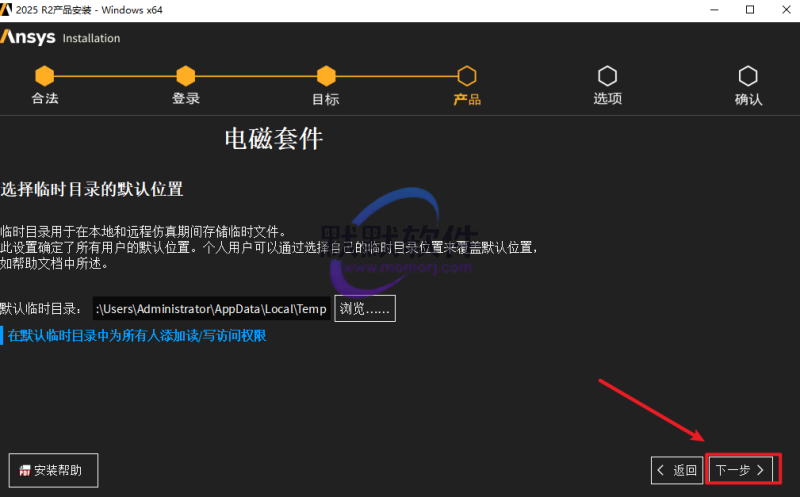Click the PDF icon on 安装帮助 button
The height and width of the screenshot is (497, 800).
click(24, 469)
